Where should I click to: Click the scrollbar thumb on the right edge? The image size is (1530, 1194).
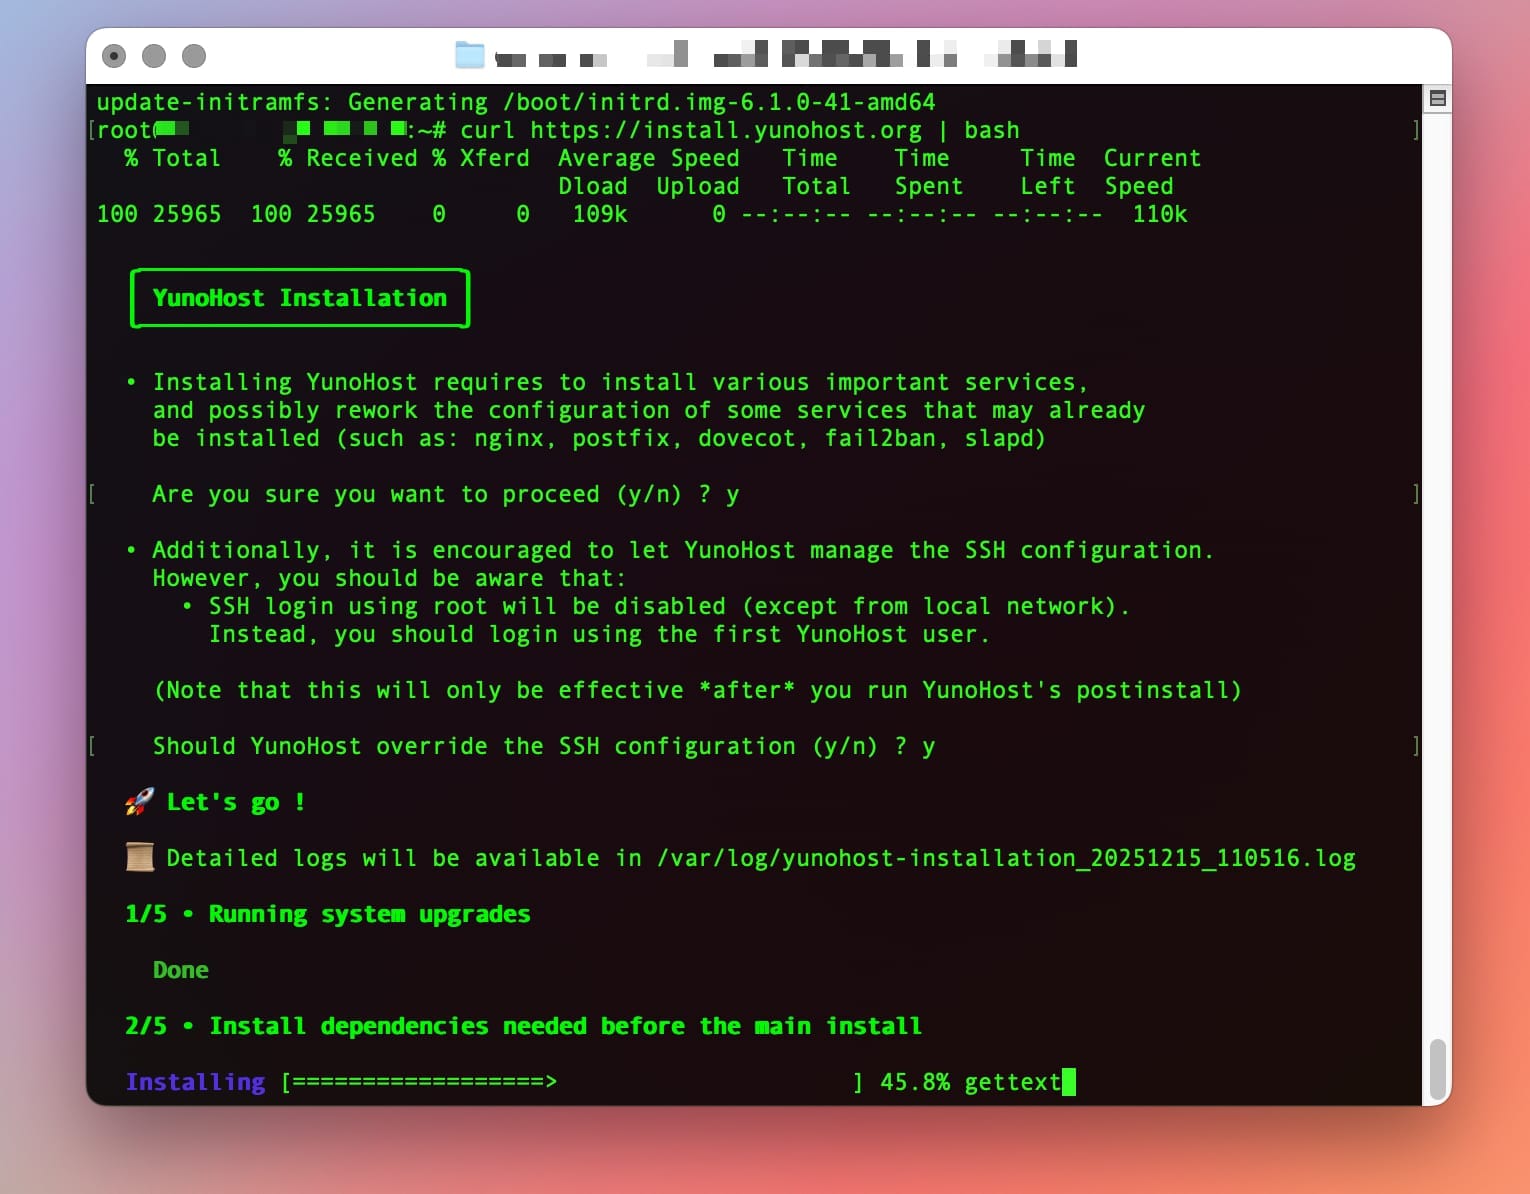(1438, 1070)
